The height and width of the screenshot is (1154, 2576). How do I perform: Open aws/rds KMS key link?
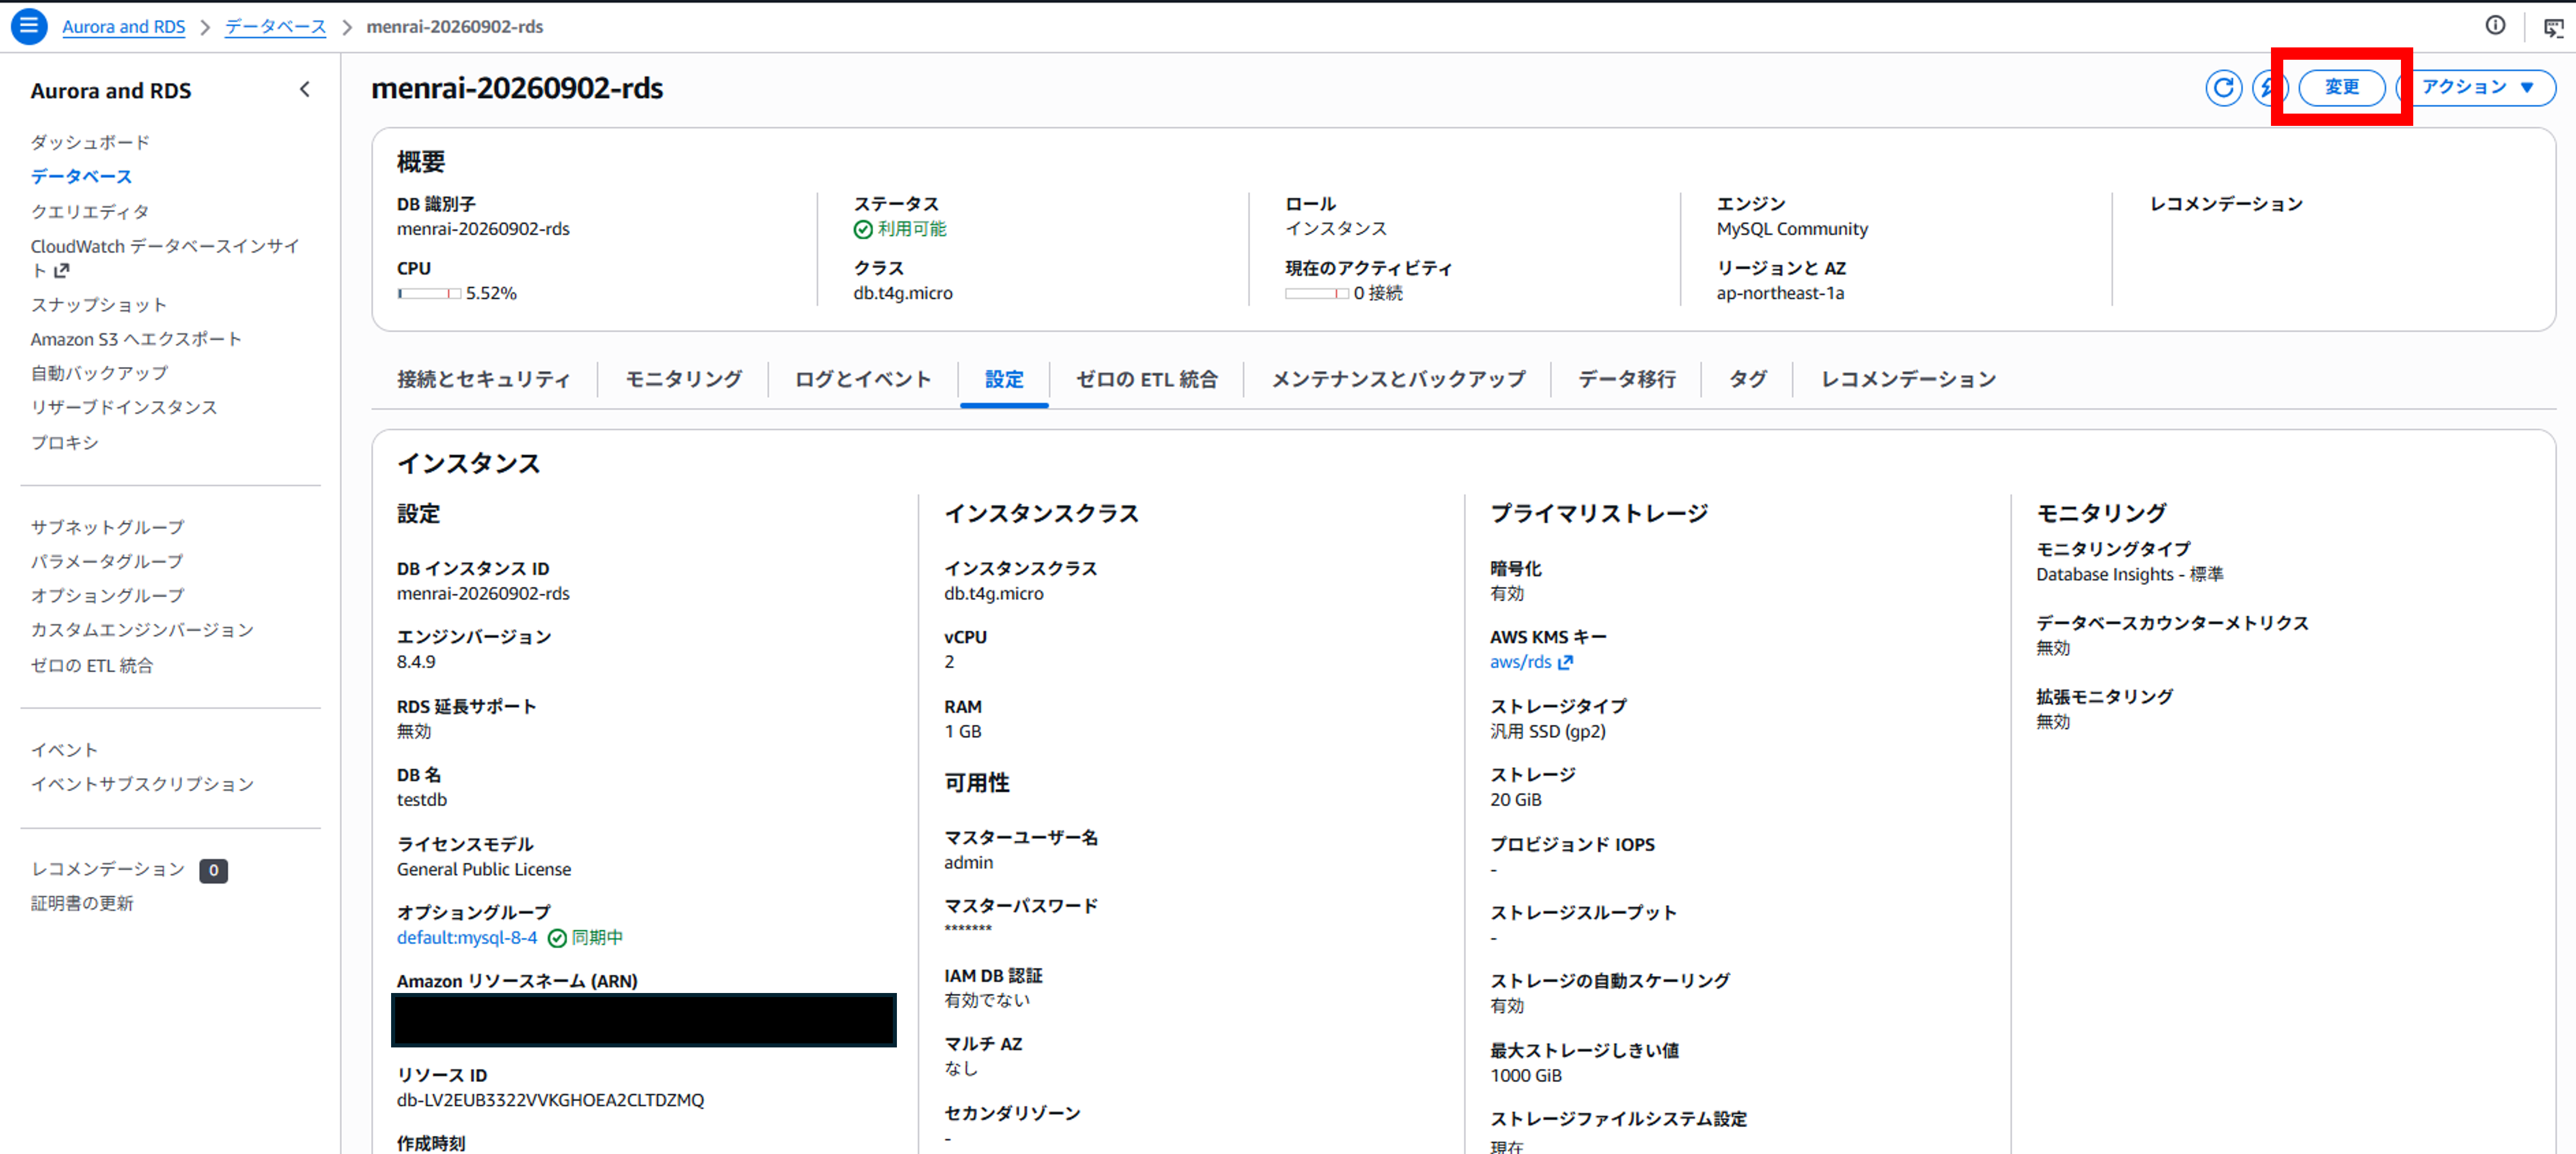click(x=1520, y=662)
